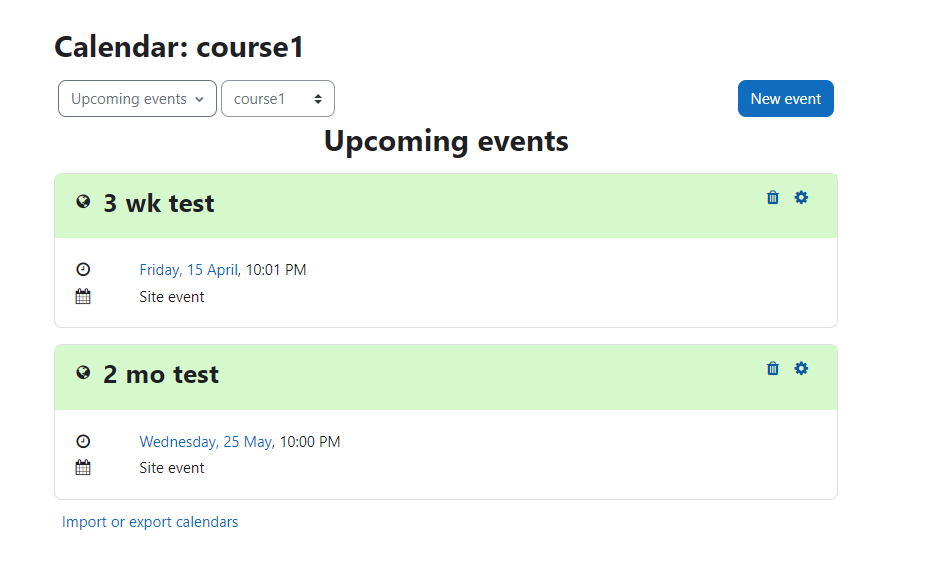This screenshot has width=933, height=575.
Task: Expand the course1 course selector
Action: pos(278,99)
